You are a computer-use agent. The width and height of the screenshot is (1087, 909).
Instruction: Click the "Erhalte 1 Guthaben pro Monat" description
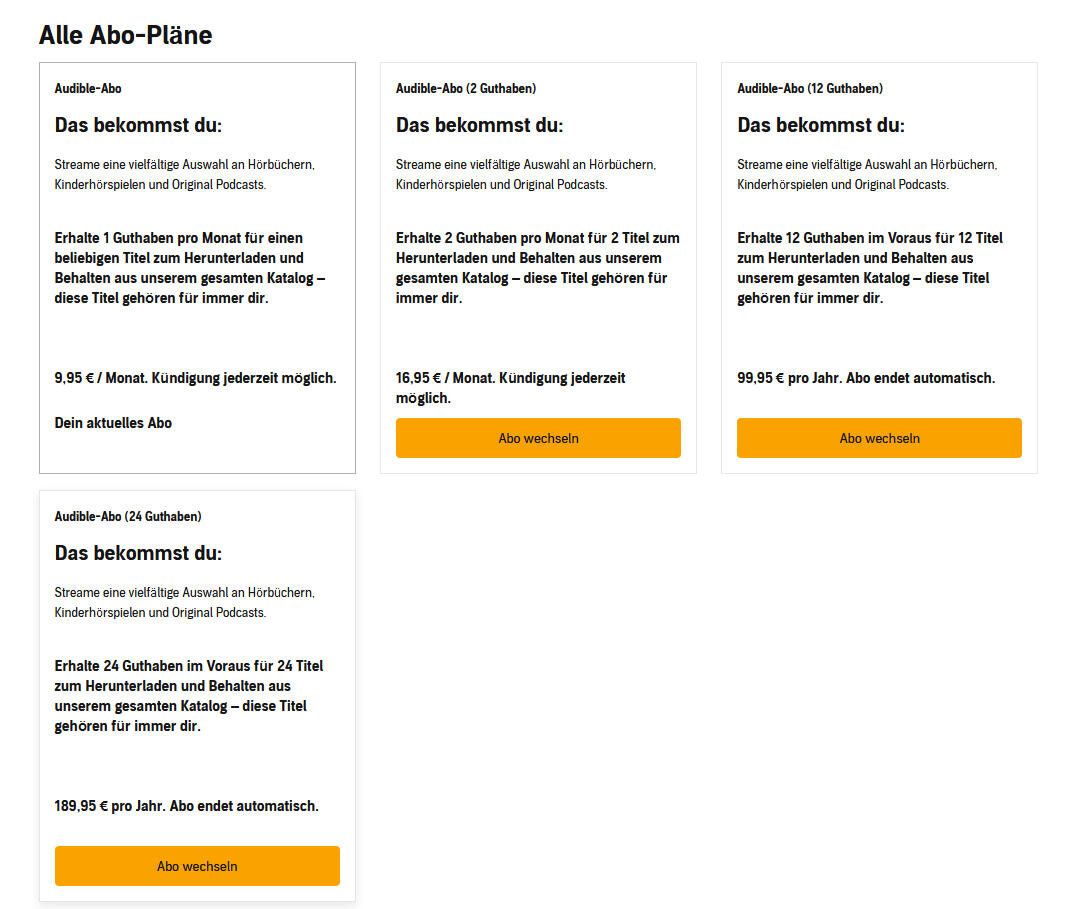pyautogui.click(x=190, y=268)
